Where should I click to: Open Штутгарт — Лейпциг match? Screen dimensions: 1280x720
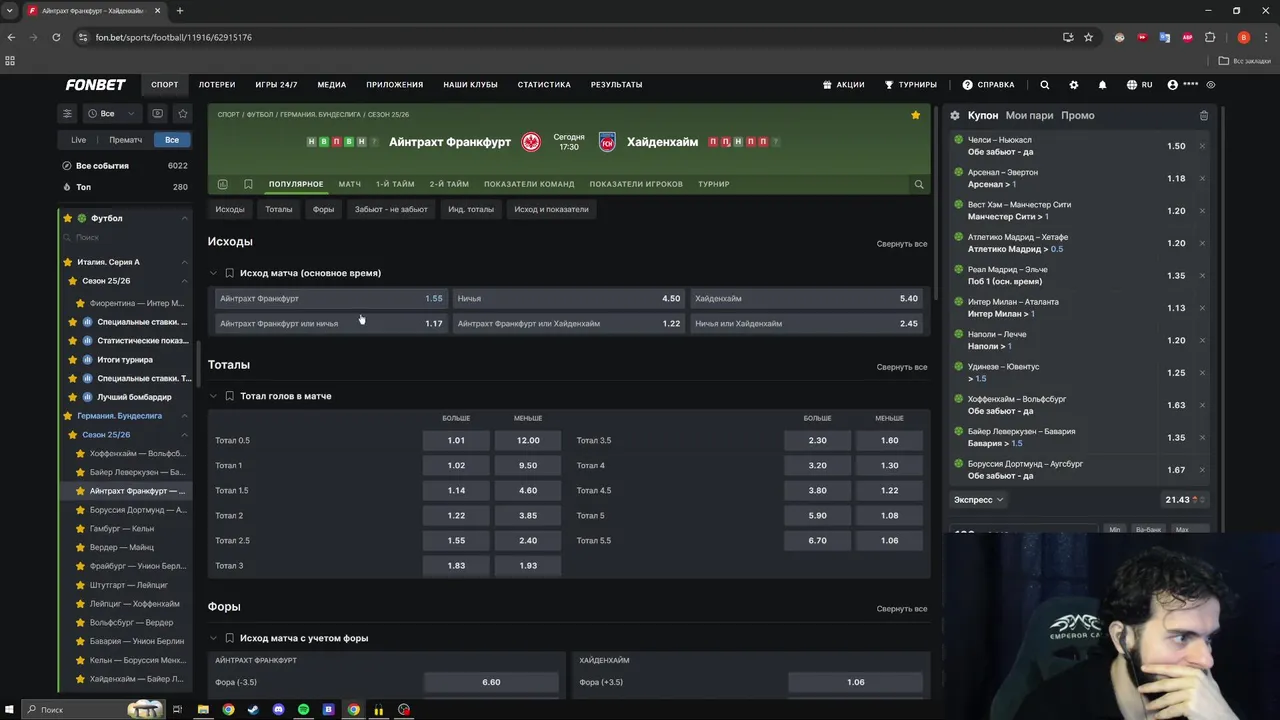(x=129, y=585)
